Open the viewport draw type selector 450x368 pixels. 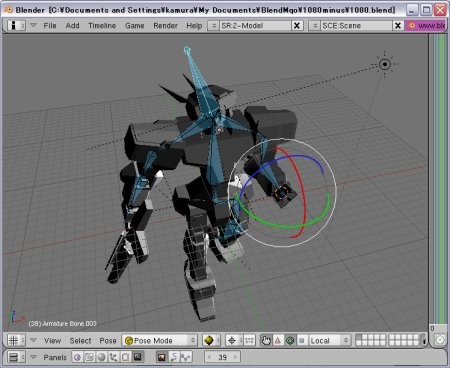pos(211,340)
